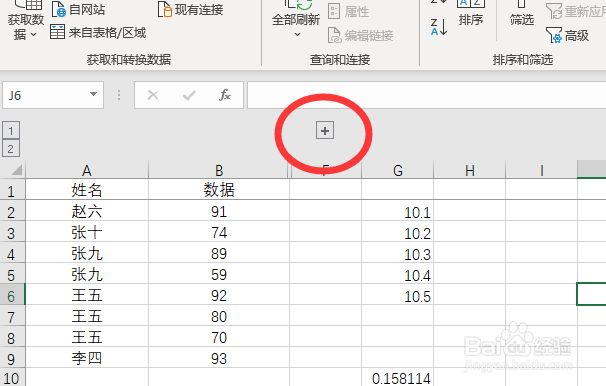The height and width of the screenshot is (386, 606).
Task: Click the Name Box showing J6
Action: 45,95
